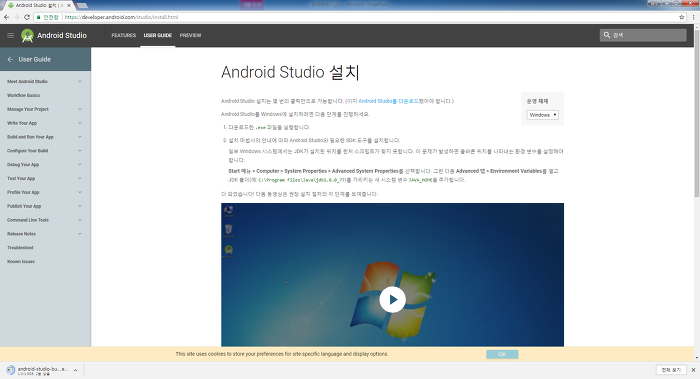Open the hamburger navigation menu
700x379 pixels.
click(10, 35)
